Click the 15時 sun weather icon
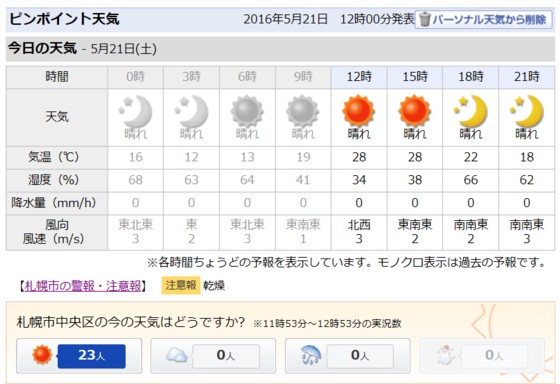Viewport: 560px width, 384px height. coord(414,110)
